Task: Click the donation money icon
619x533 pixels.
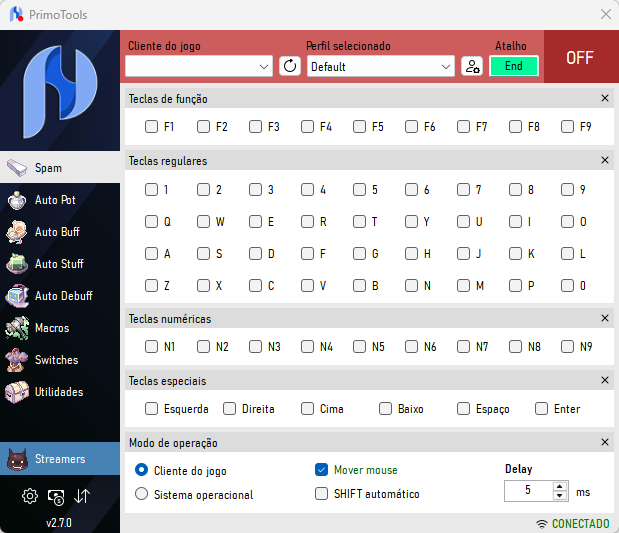Action: pyautogui.click(x=56, y=497)
